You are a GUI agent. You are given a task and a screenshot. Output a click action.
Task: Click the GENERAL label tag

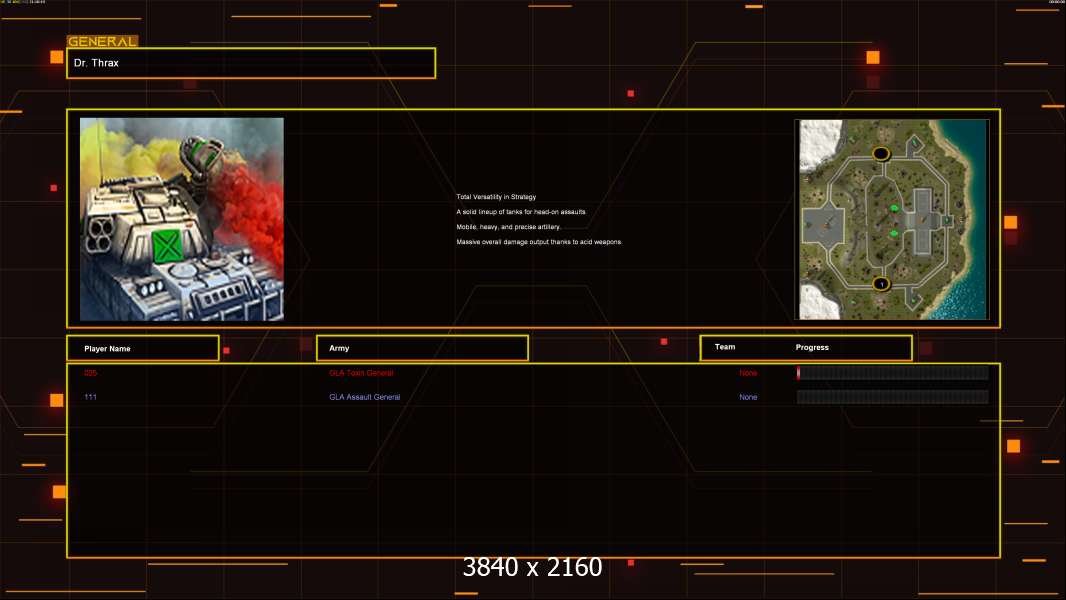[x=102, y=41]
